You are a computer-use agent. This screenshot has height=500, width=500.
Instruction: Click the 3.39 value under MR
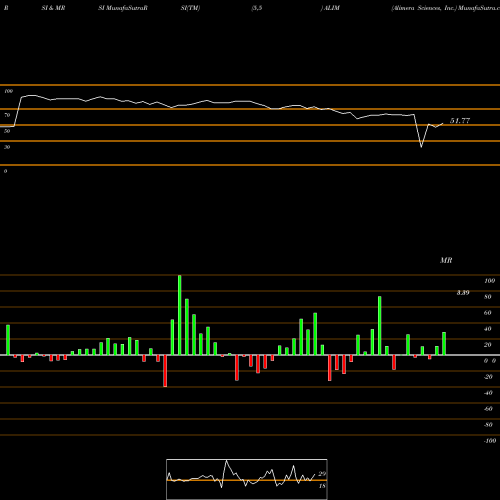click(463, 293)
